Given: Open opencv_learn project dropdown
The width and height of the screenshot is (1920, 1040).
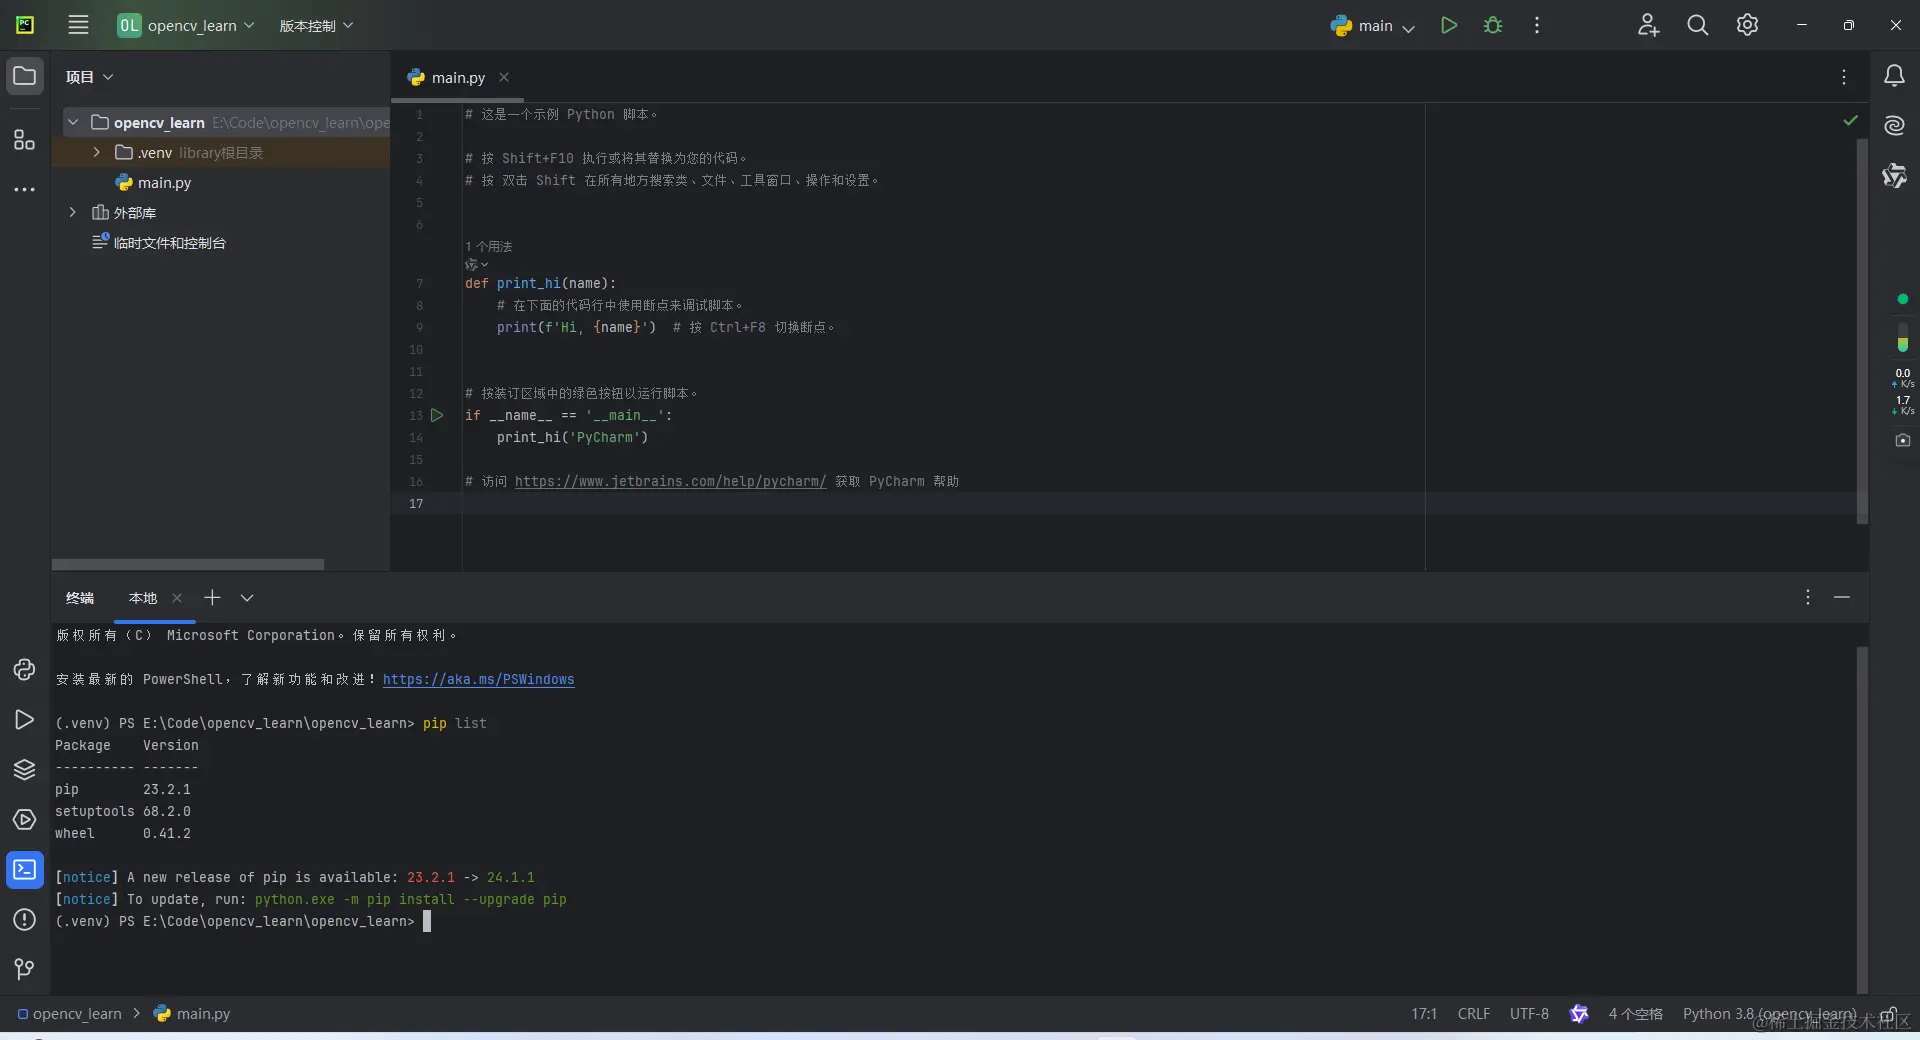Looking at the screenshot, I should 187,25.
